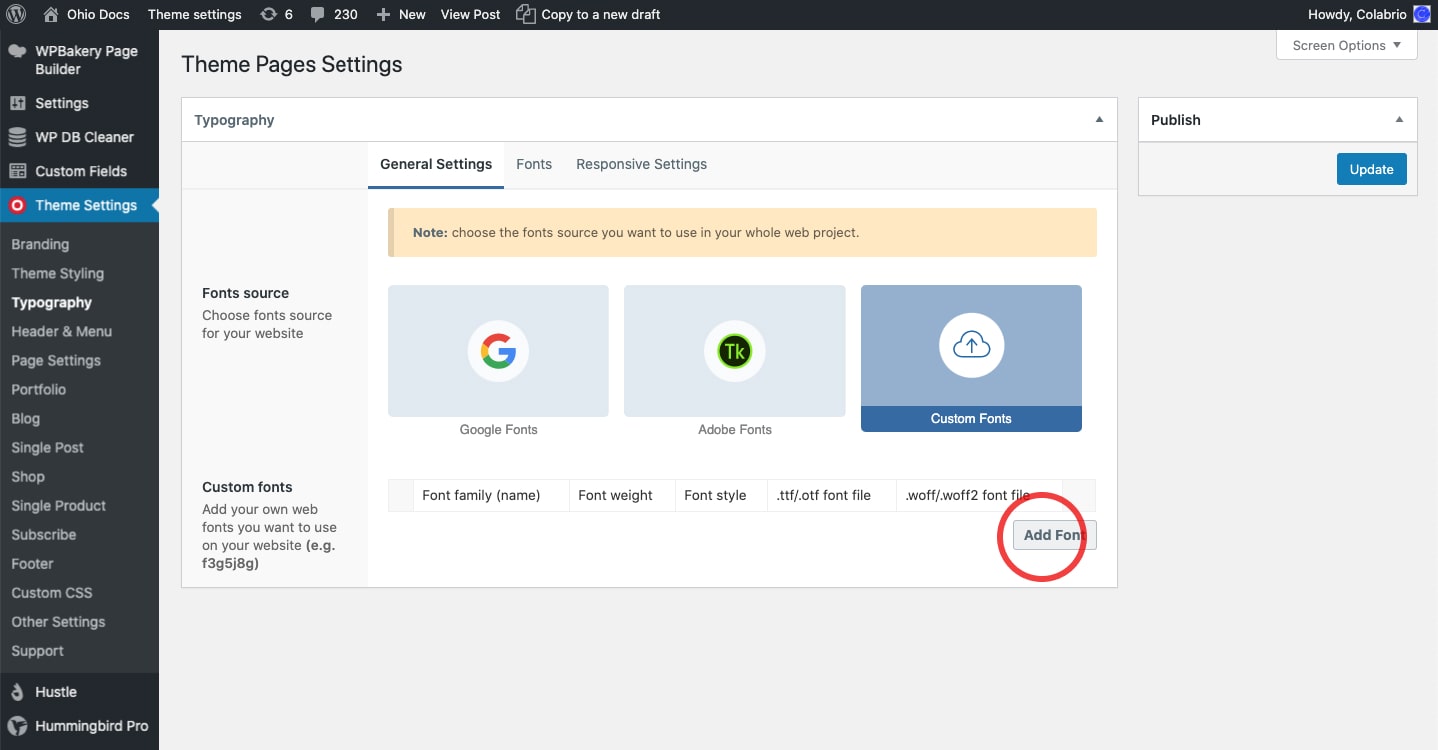
Task: Open Theme settings in admin bar
Action: click(195, 14)
